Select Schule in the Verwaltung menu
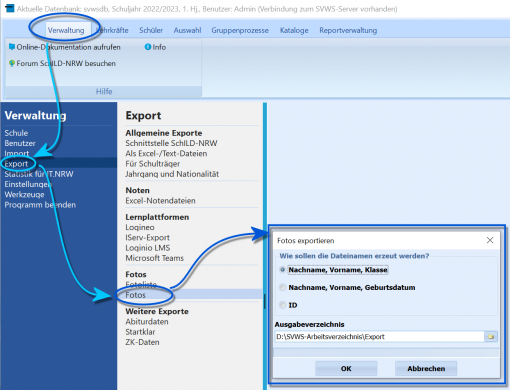This screenshot has width=510, height=390. tap(16, 133)
